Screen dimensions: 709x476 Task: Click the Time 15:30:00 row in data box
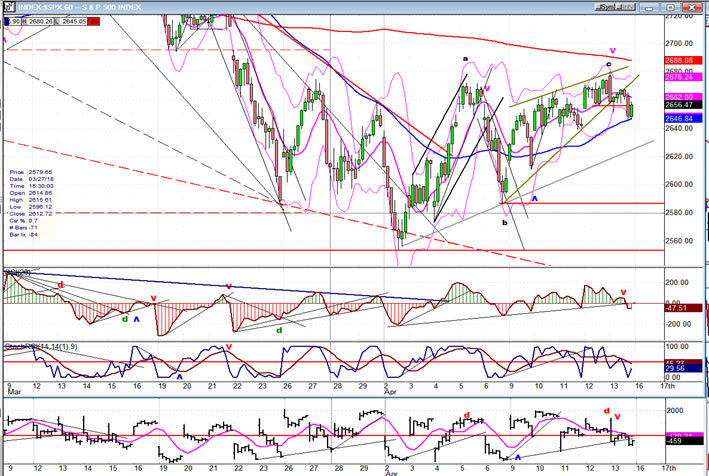[x=30, y=186]
